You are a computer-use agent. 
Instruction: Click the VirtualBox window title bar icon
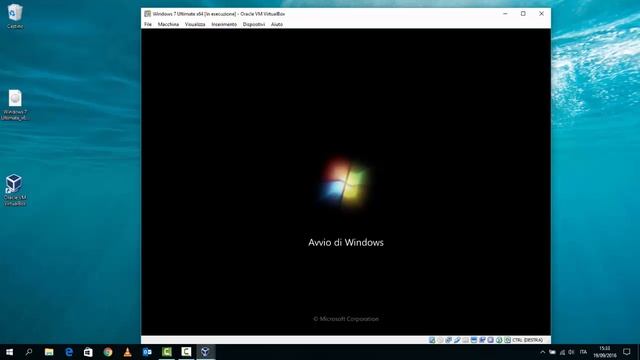click(x=147, y=14)
